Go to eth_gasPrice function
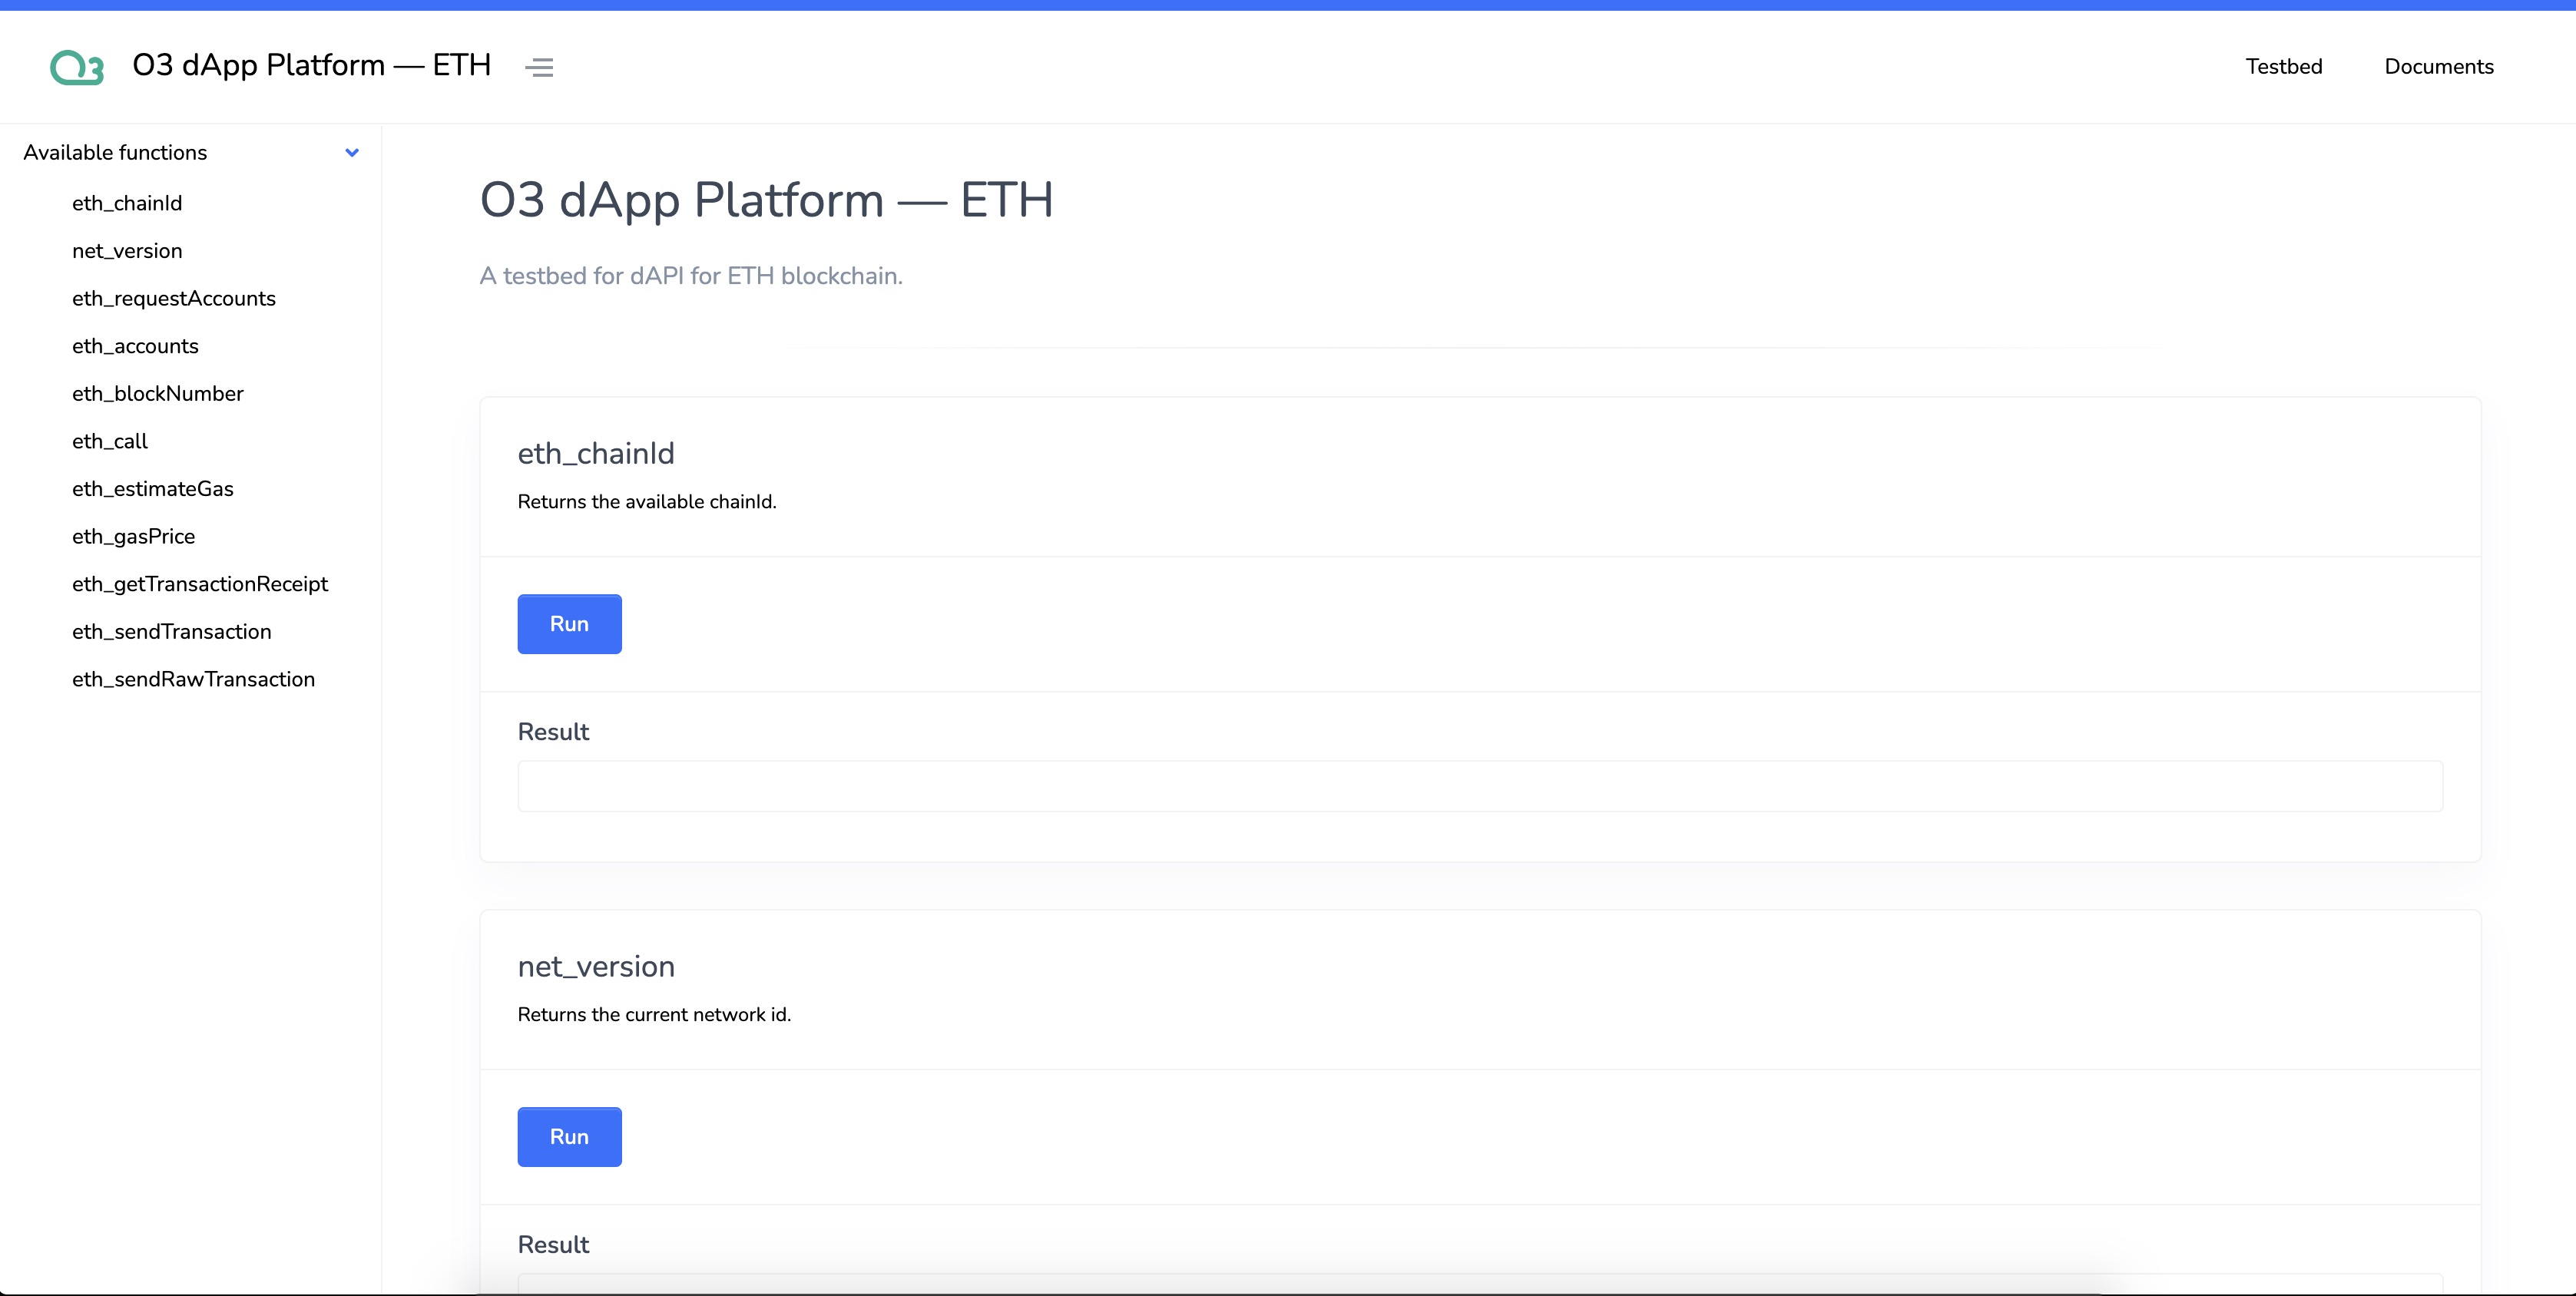2576x1296 pixels. [x=134, y=537]
